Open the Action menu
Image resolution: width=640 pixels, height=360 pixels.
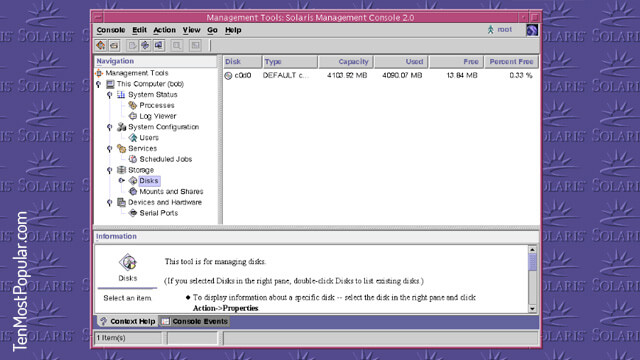164,30
